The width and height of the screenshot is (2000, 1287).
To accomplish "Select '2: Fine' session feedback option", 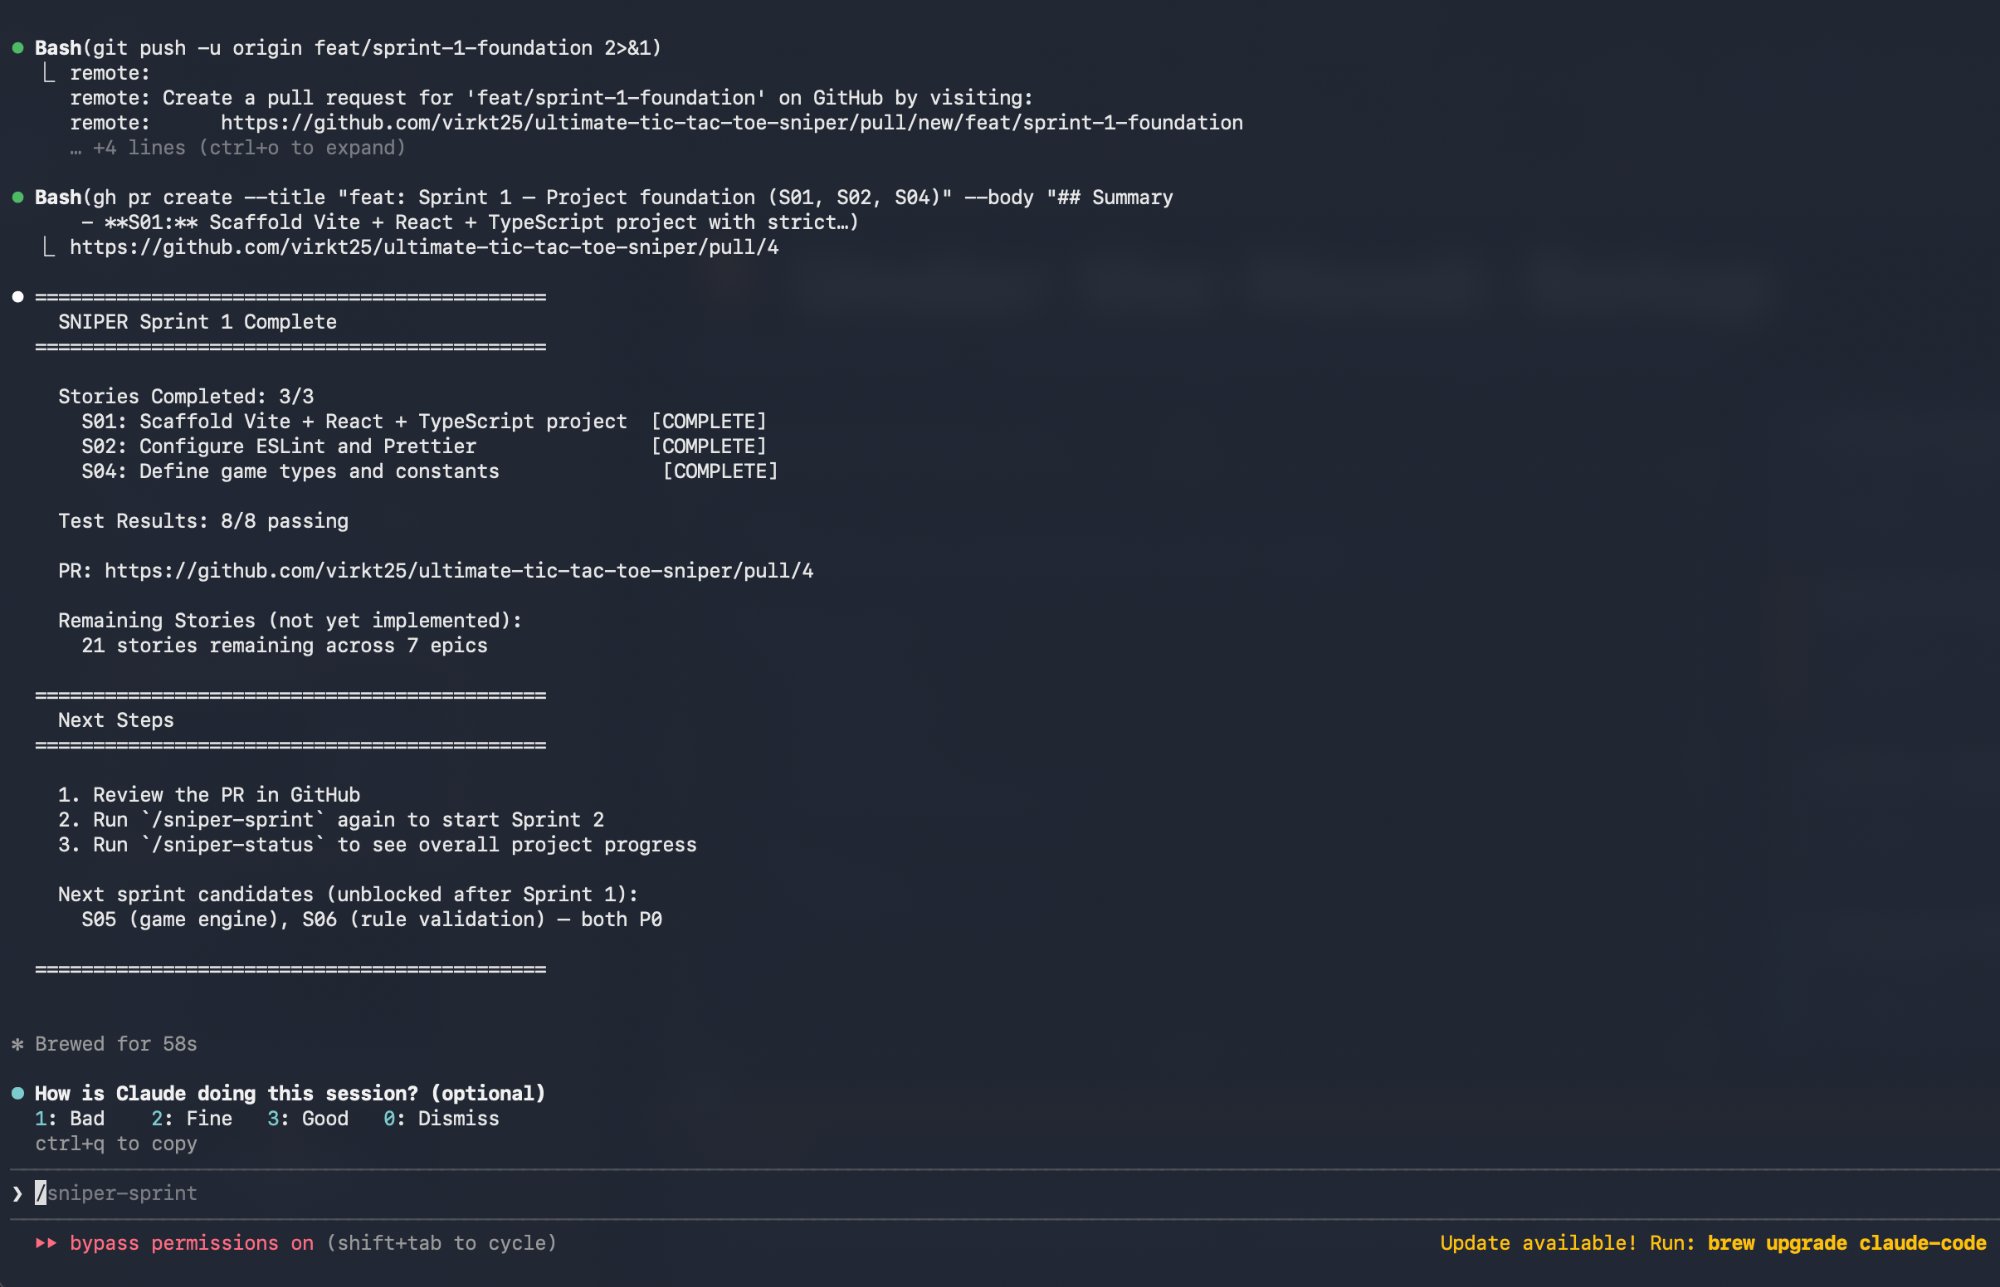I will coord(192,1118).
